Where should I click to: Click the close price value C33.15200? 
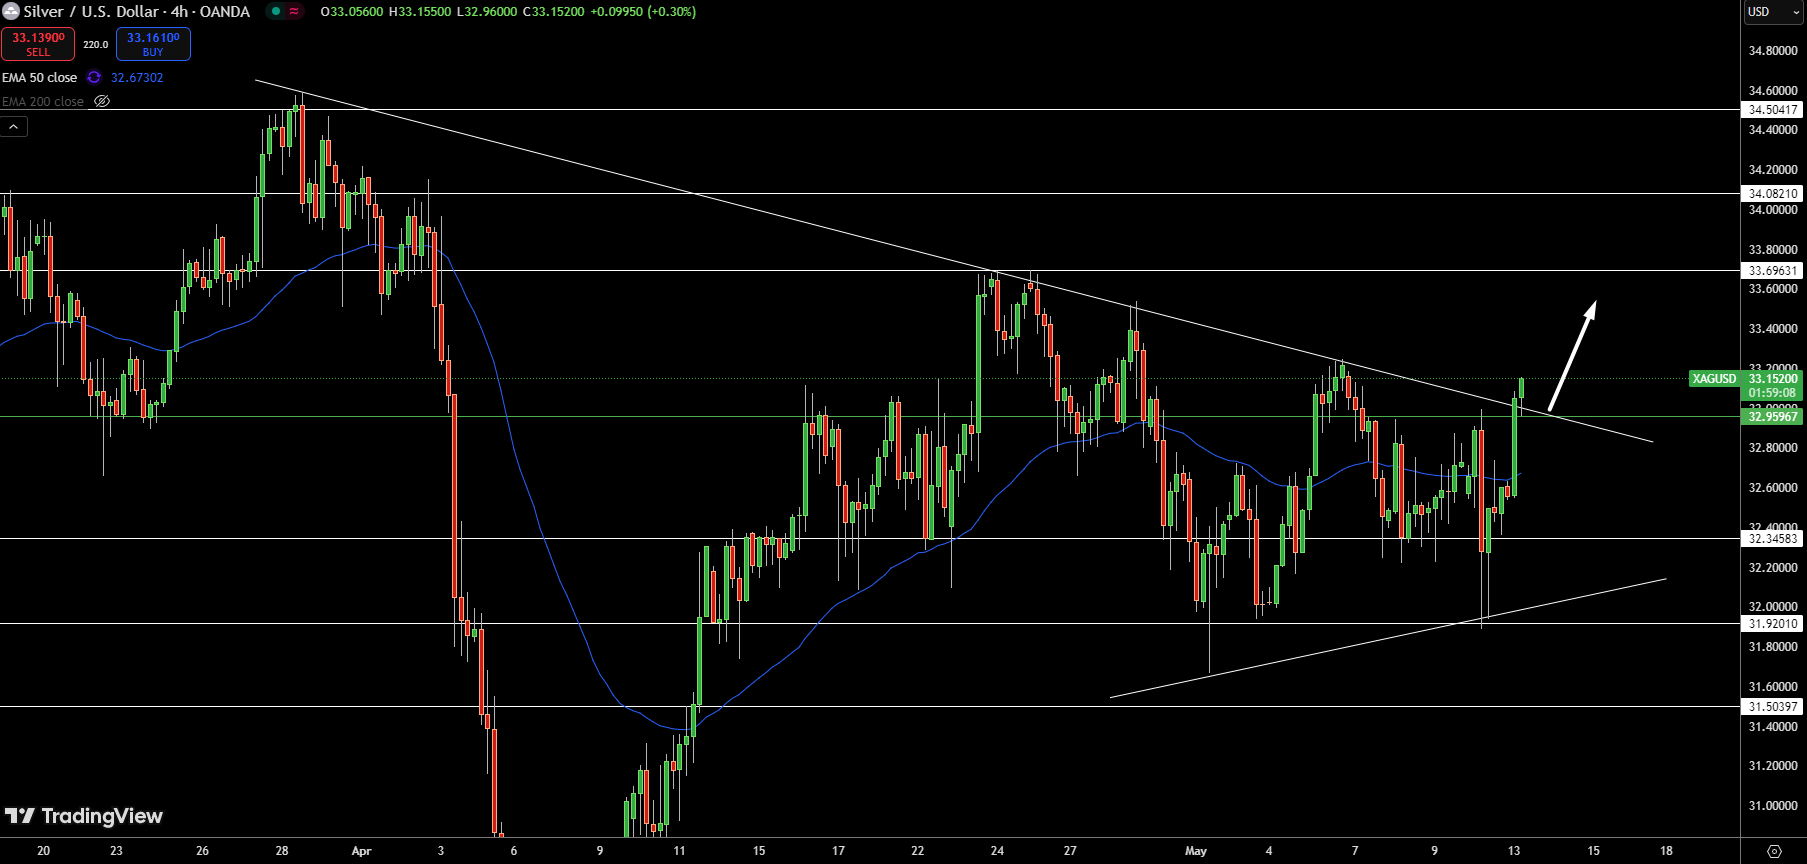(x=554, y=12)
